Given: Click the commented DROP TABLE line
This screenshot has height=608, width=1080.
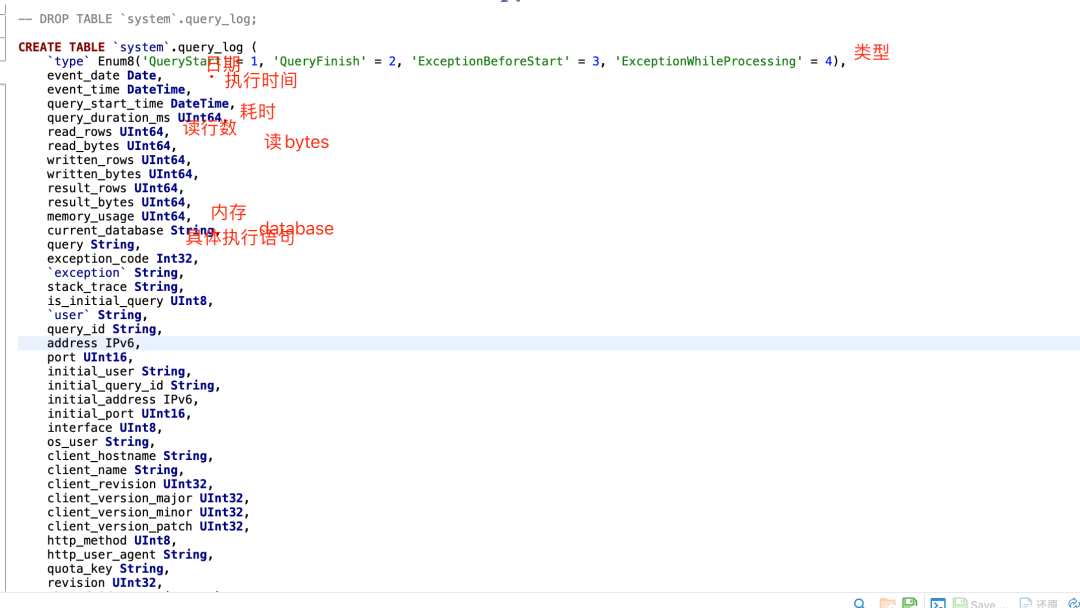Looking at the screenshot, I should pyautogui.click(x=137, y=19).
